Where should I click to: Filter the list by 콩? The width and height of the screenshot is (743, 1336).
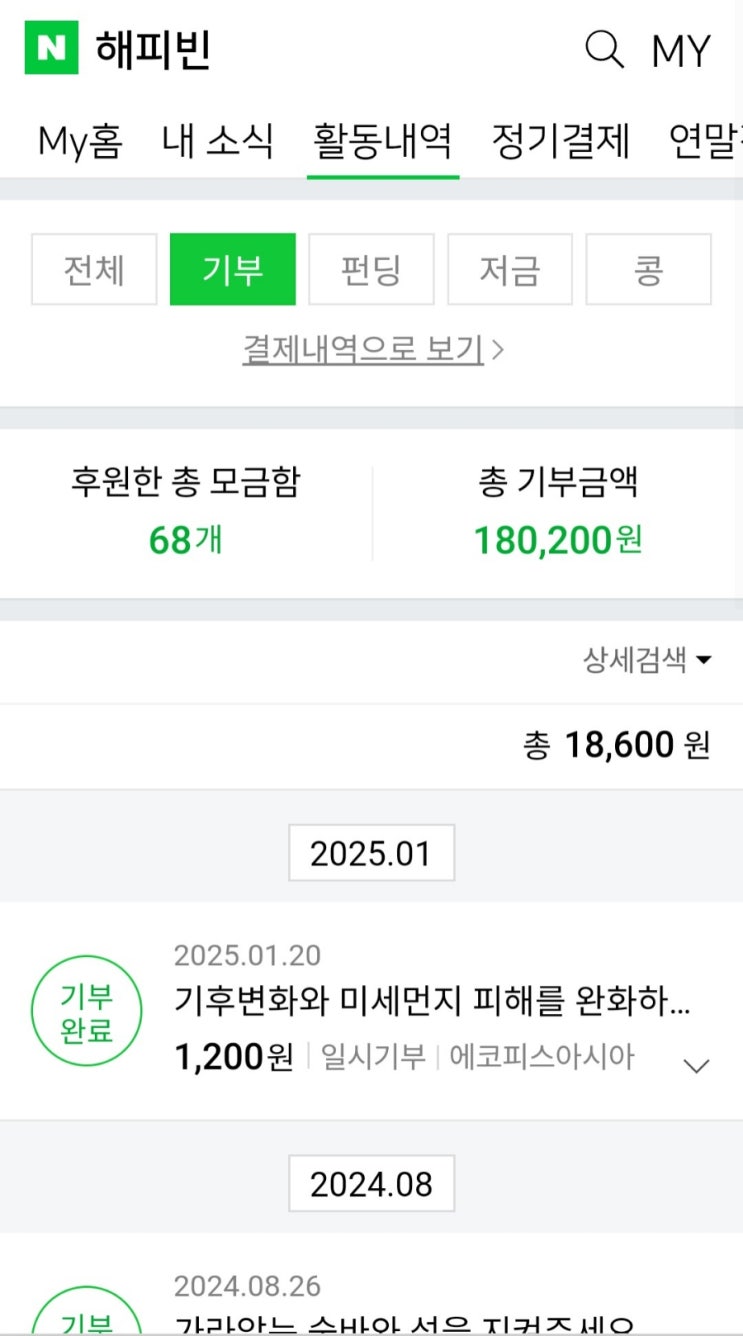648,269
